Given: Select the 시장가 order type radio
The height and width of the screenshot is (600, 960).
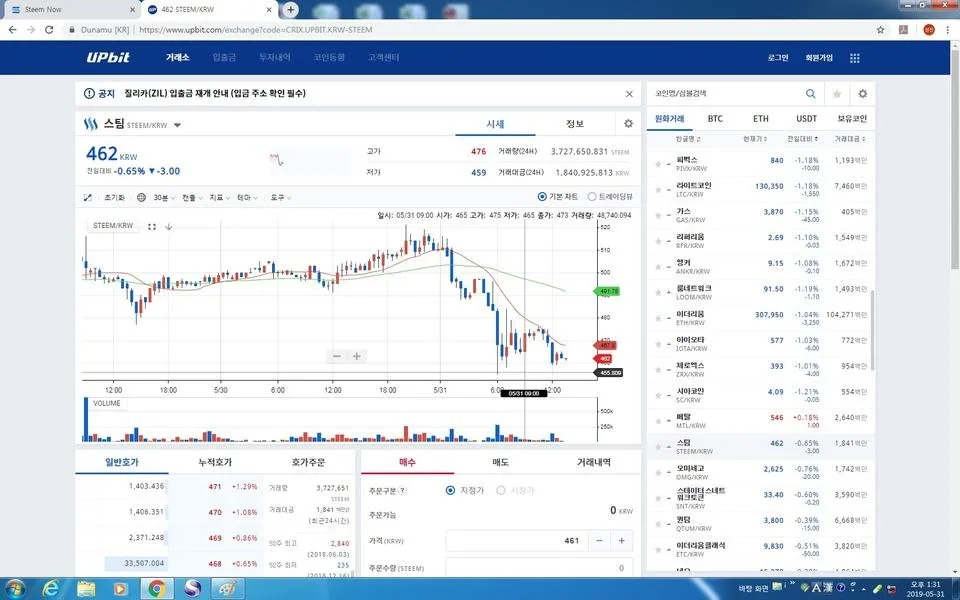Looking at the screenshot, I should (501, 490).
